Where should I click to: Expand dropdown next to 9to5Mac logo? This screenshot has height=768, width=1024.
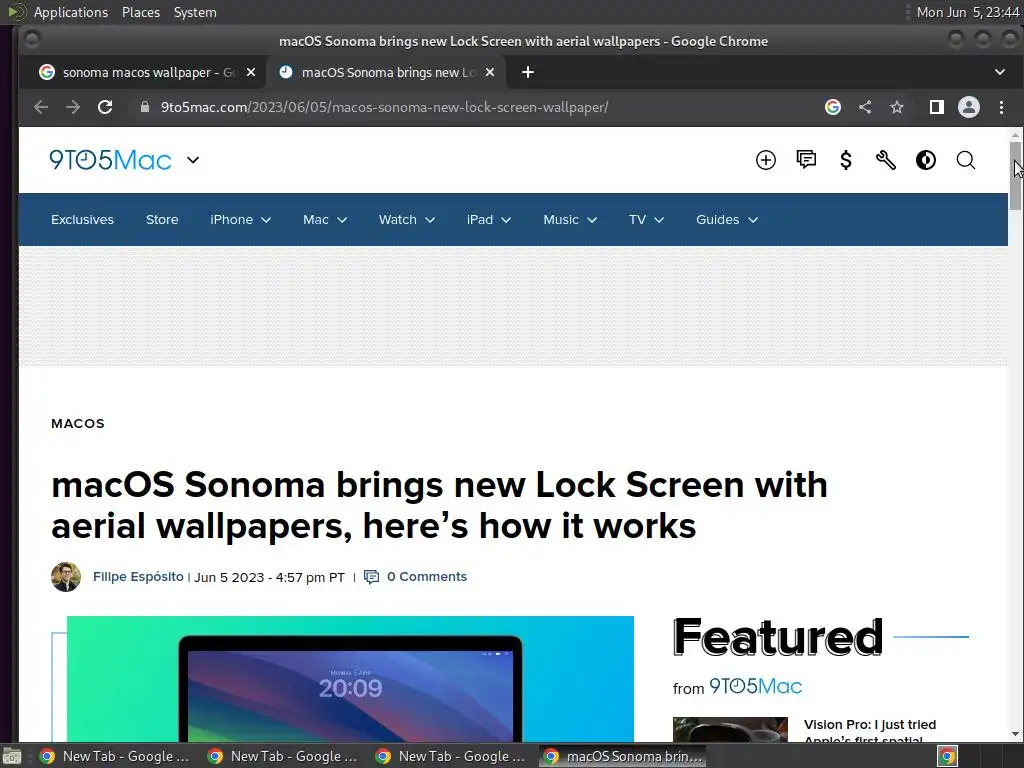tap(193, 160)
